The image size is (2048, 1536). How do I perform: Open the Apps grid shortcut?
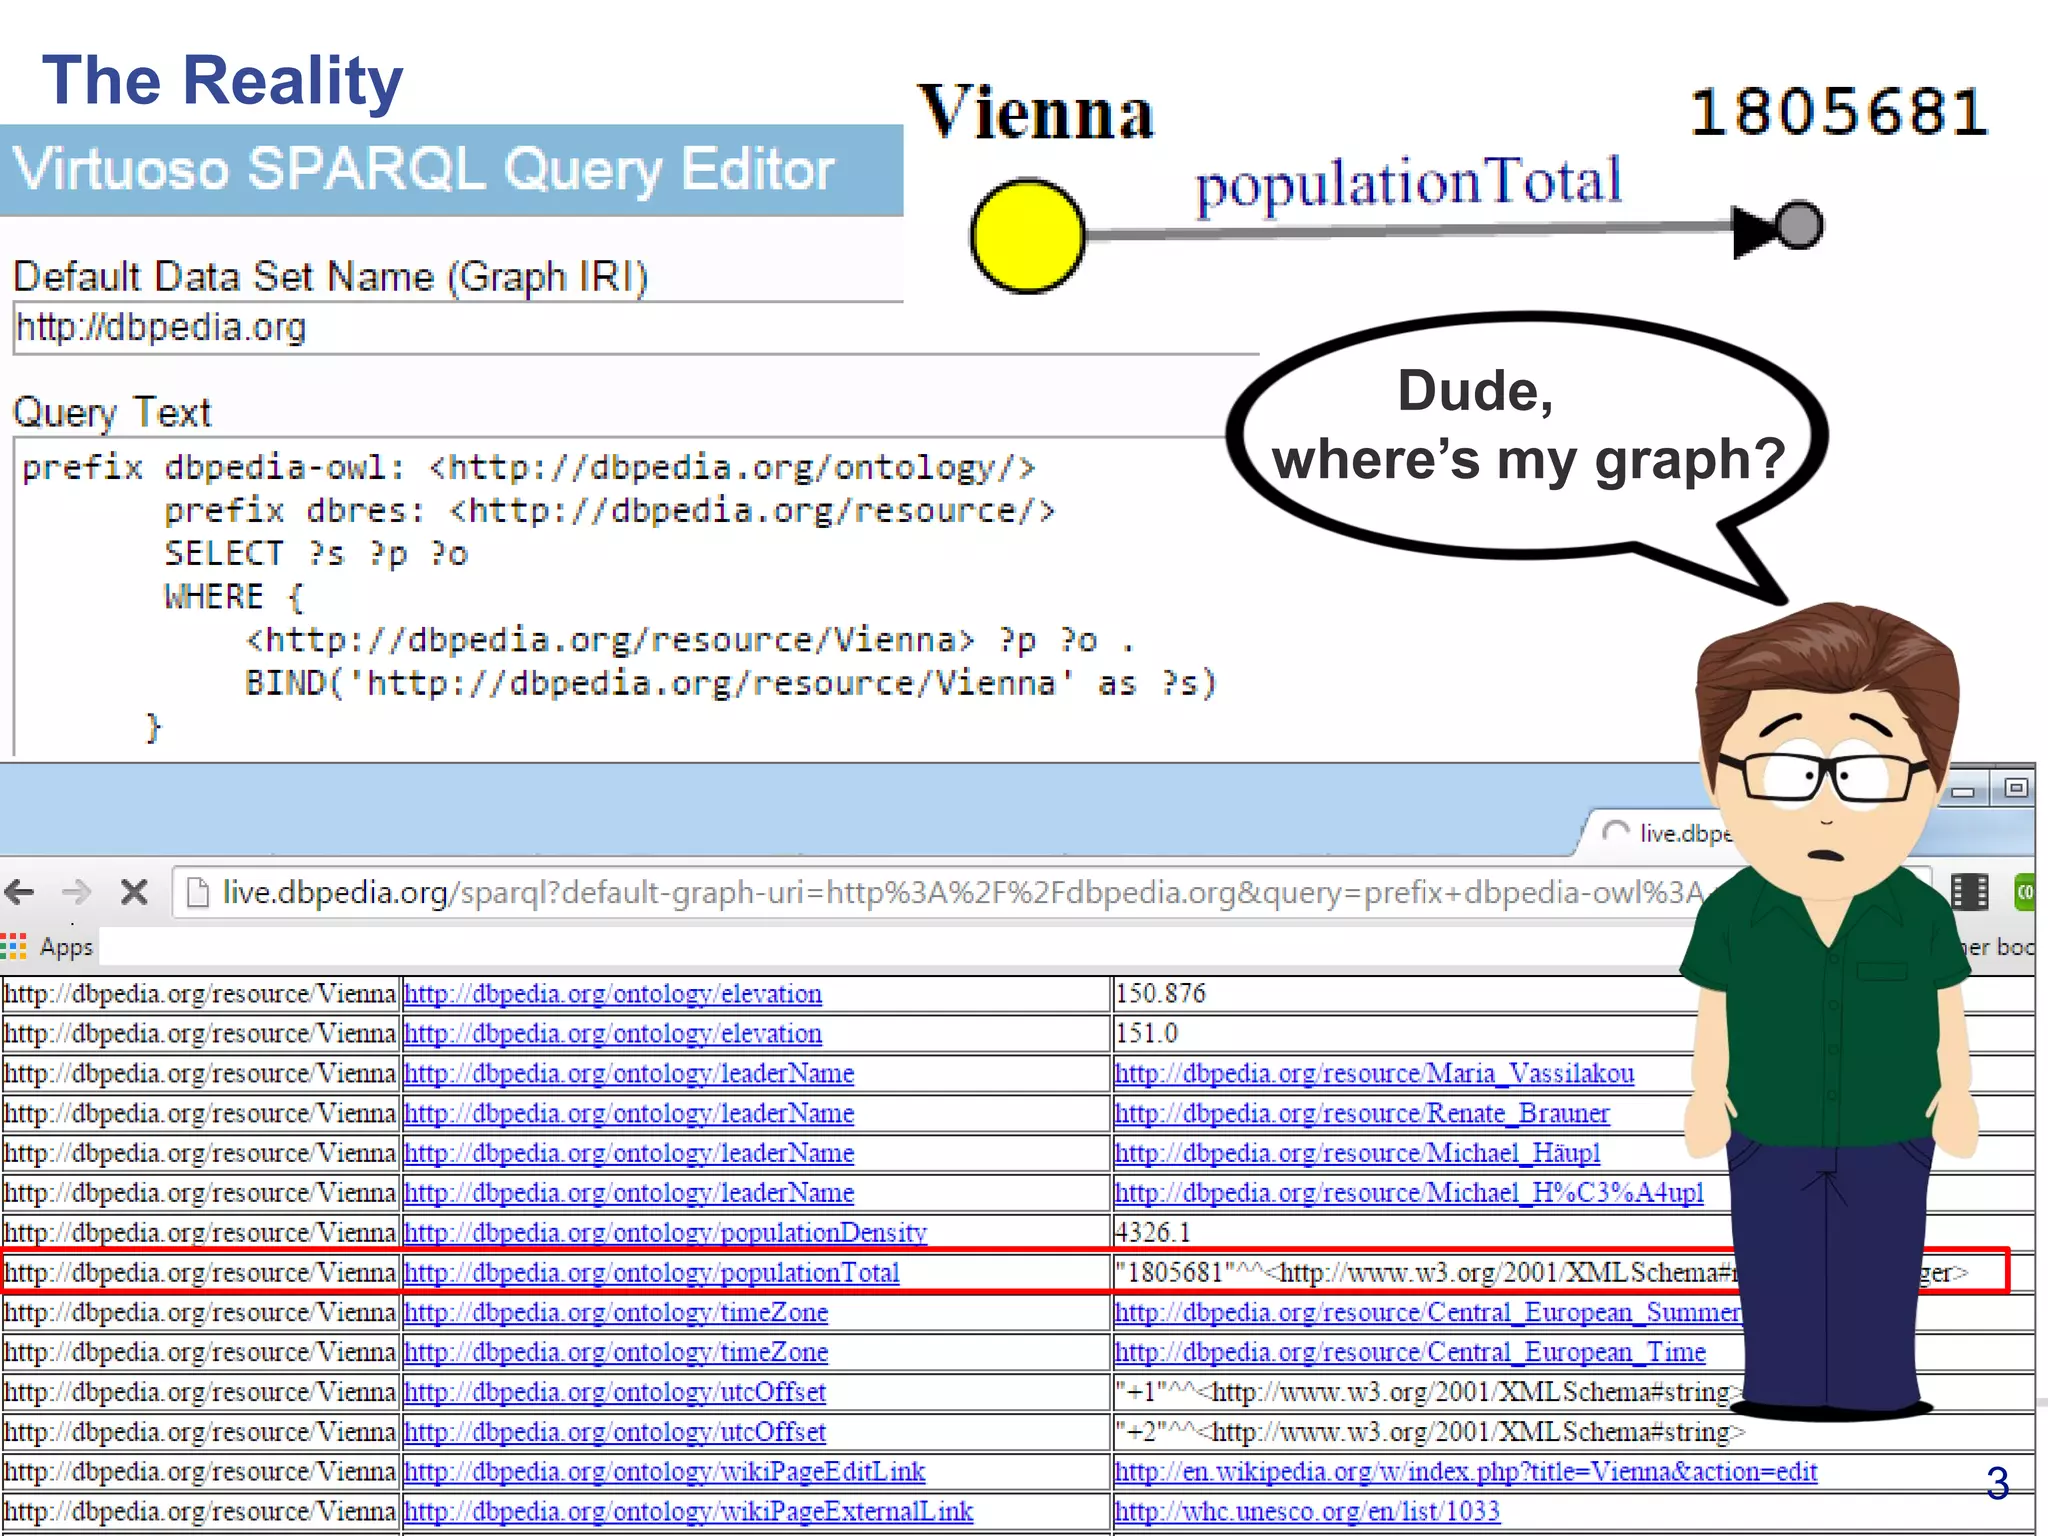click(x=13, y=946)
